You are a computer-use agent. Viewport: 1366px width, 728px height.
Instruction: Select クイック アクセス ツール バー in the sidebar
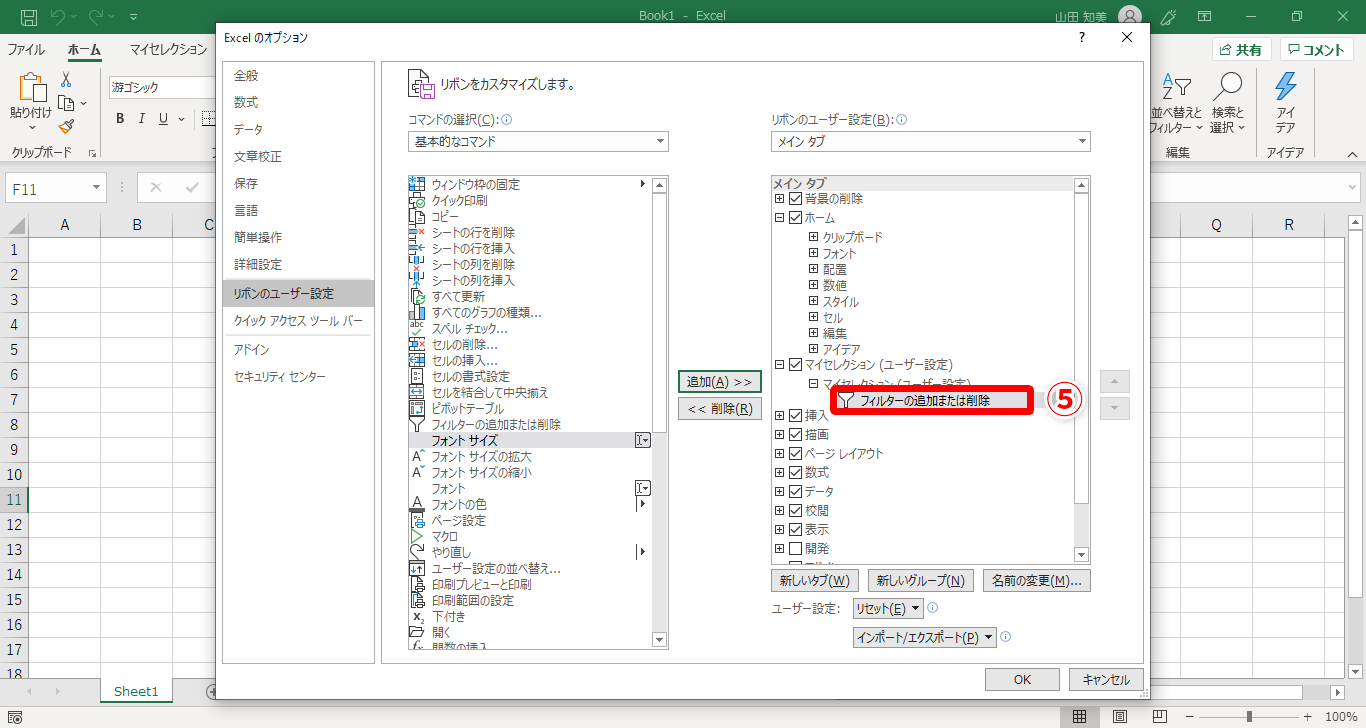(298, 320)
